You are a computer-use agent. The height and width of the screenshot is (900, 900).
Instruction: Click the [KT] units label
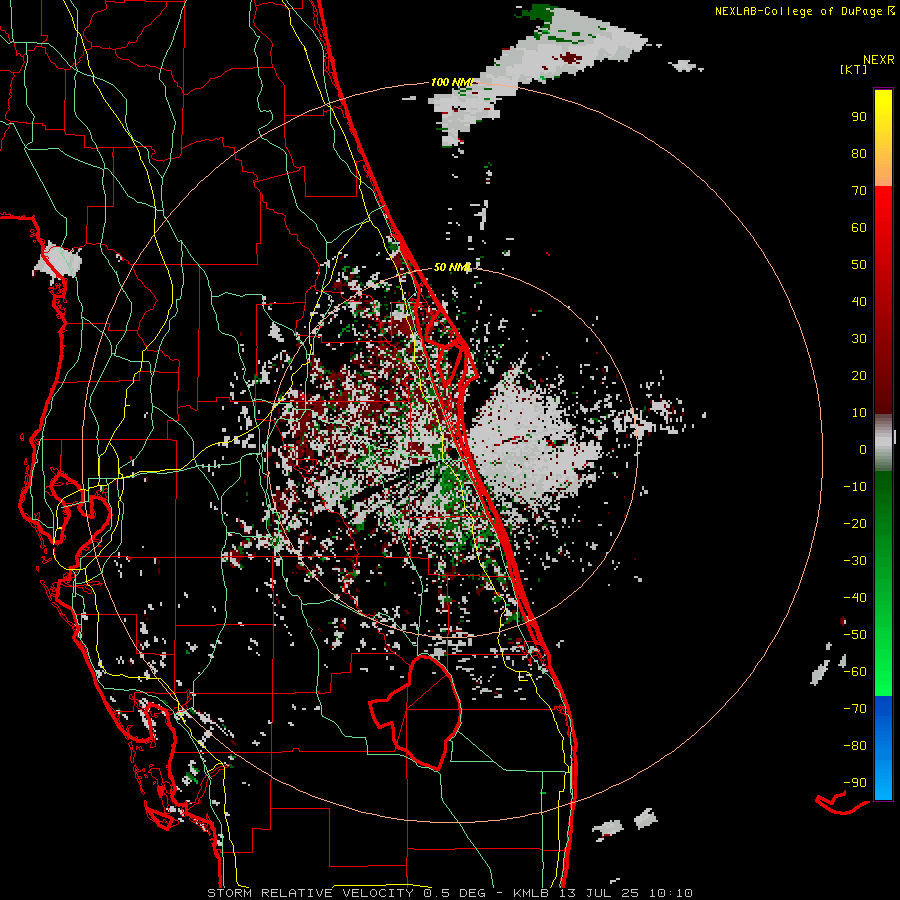[x=853, y=69]
